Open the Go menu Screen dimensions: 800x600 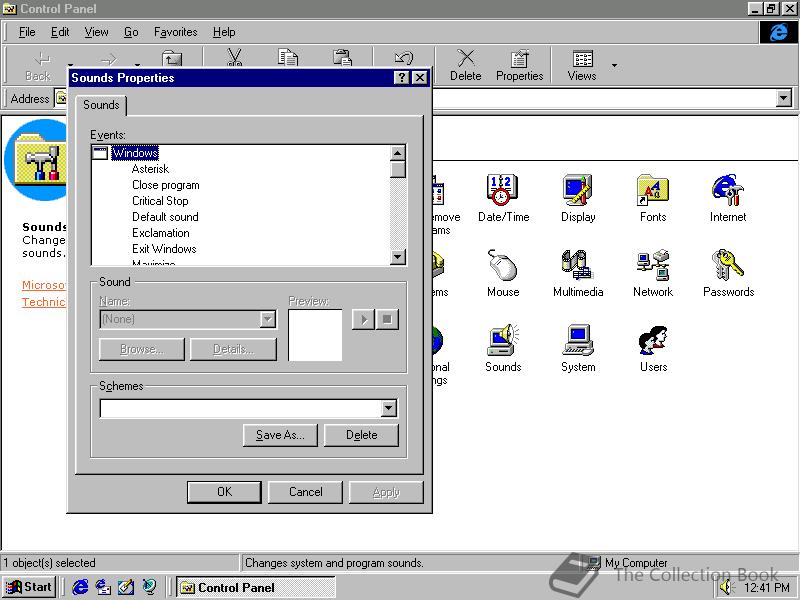131,32
